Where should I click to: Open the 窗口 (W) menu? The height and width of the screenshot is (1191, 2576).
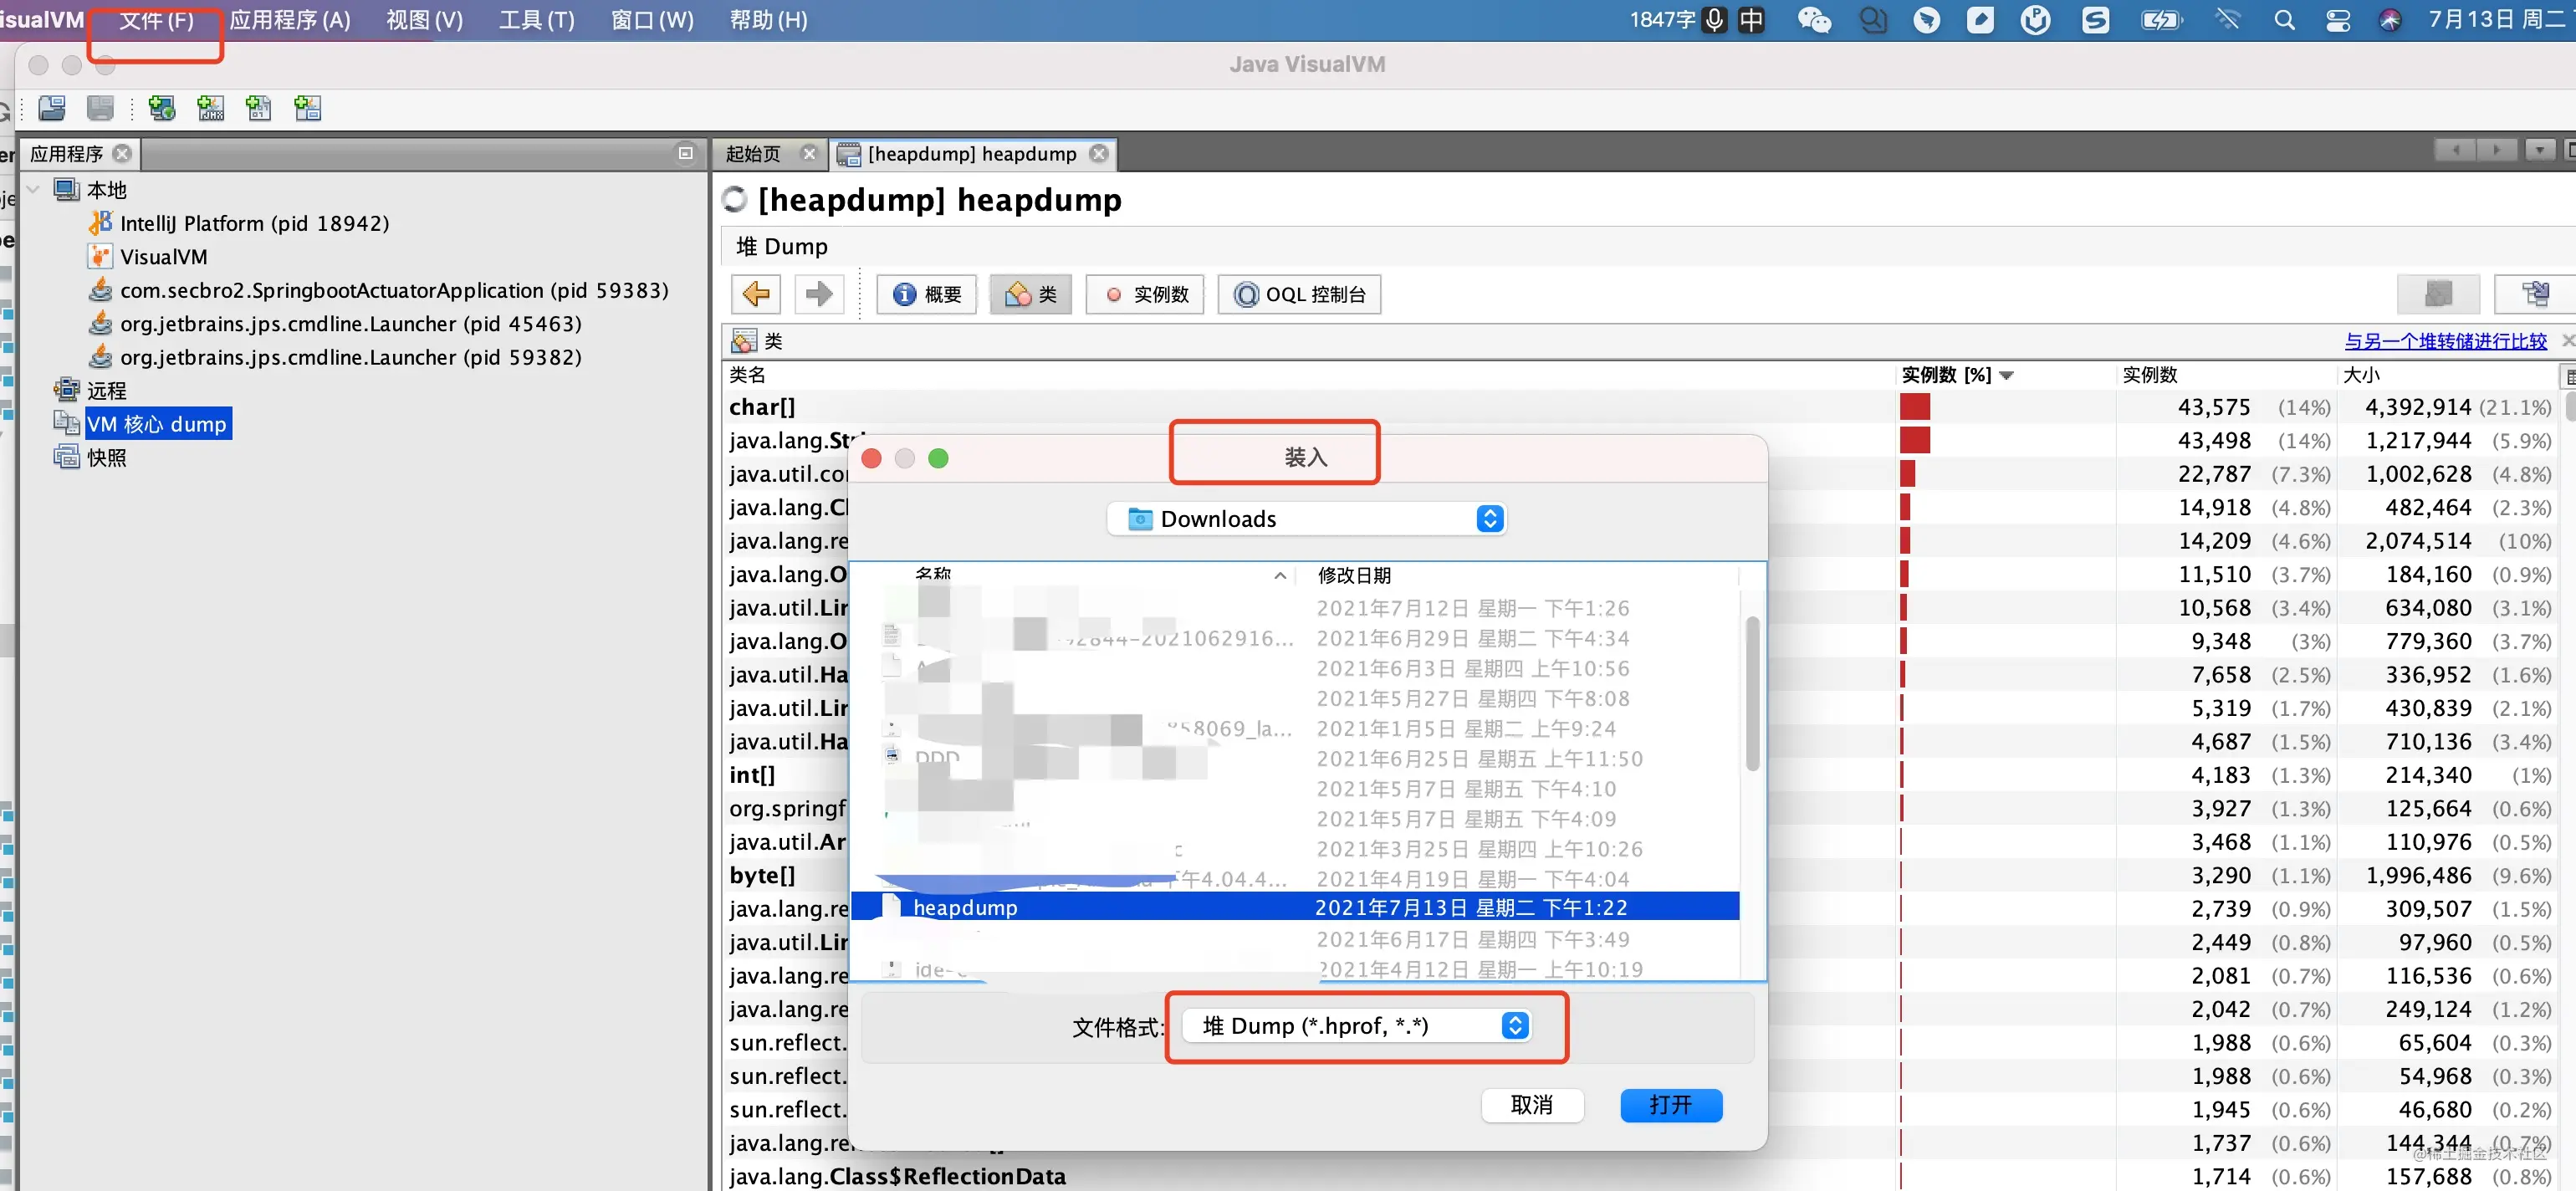(x=652, y=20)
